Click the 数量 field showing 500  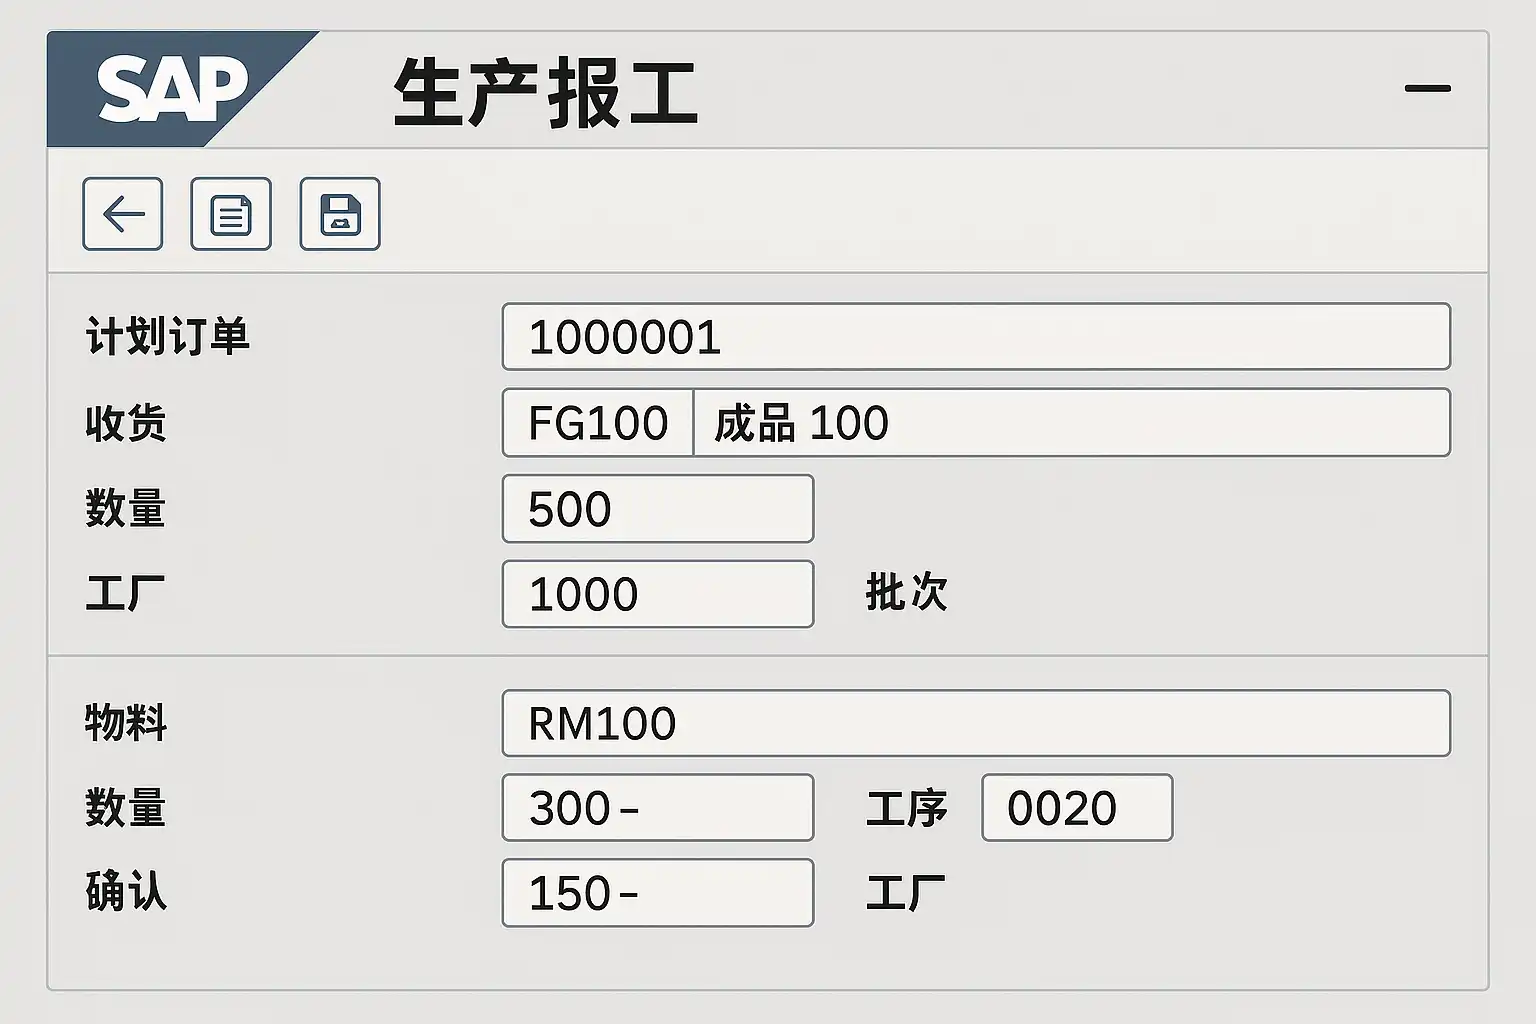657,509
